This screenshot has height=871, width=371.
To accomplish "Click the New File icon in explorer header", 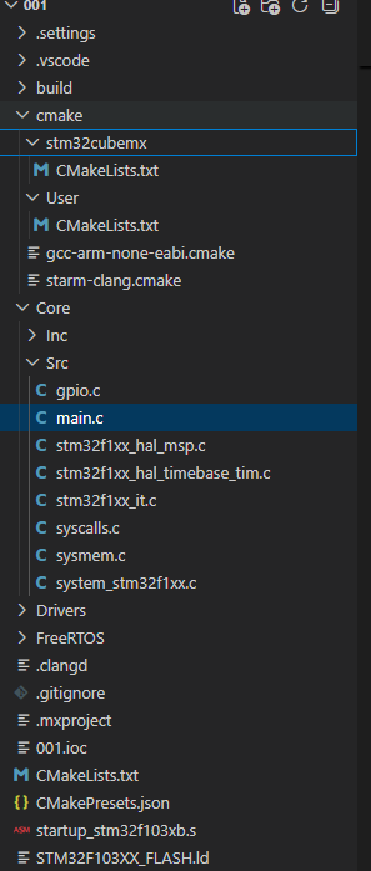I will 242,6.
